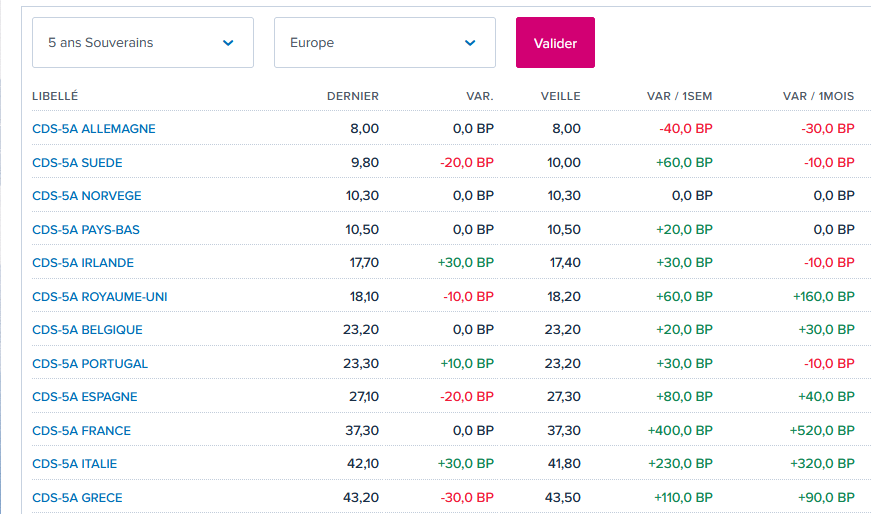Open CDS-5A PAYS-BAS details
This screenshot has height=514, width=871.
[x=86, y=229]
